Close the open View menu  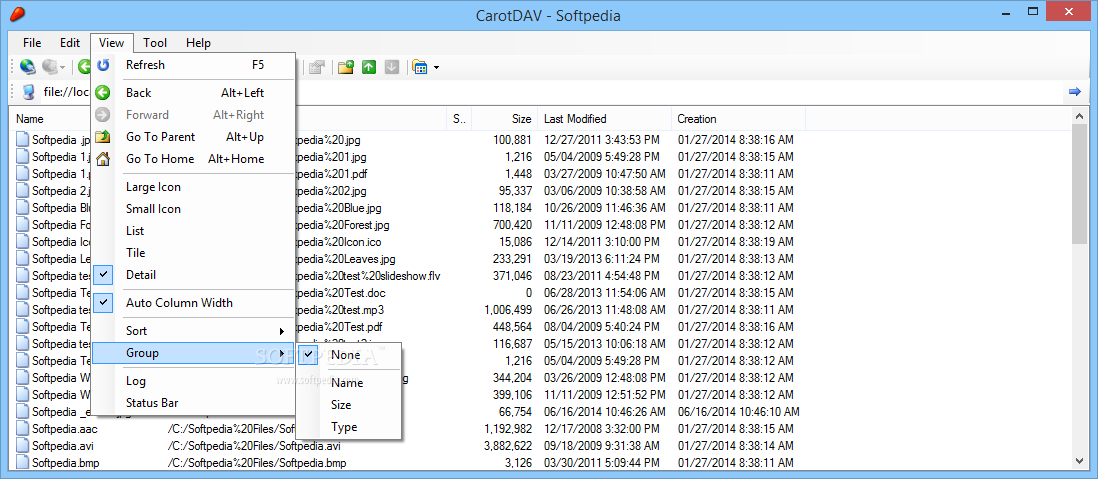[x=111, y=43]
